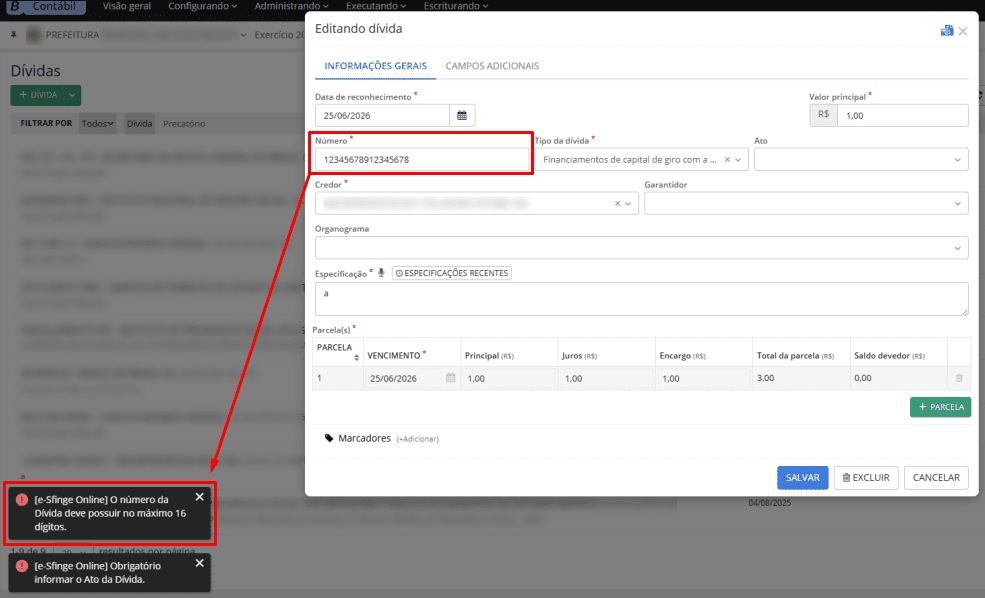Image resolution: width=985 pixels, height=598 pixels.
Task: Switch to the CAMPOS ADICIONAIS tab
Action: (x=492, y=66)
